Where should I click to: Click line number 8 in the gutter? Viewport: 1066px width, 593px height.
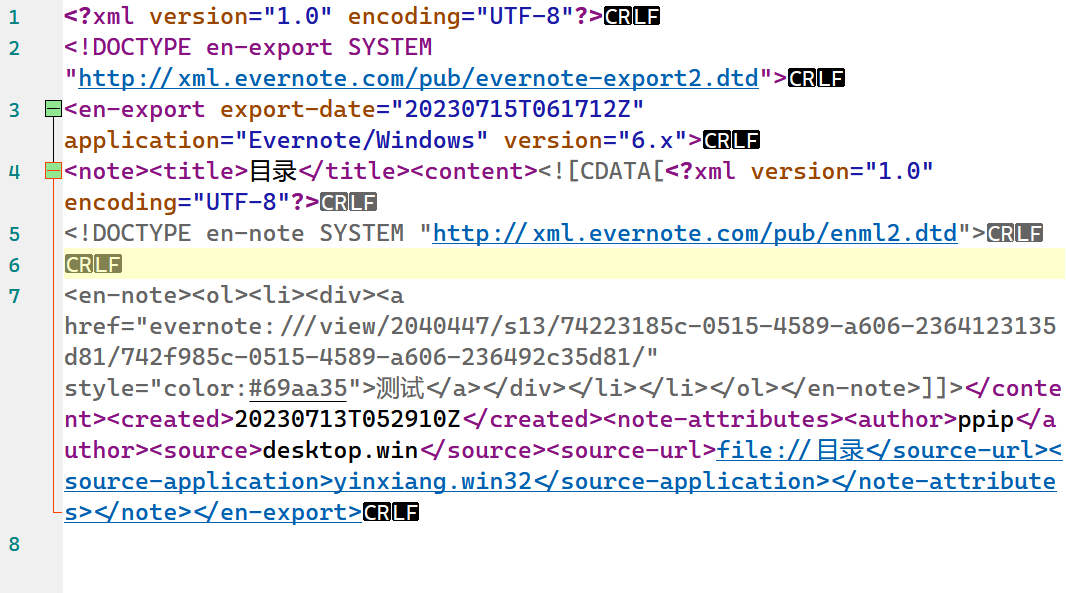point(14,544)
